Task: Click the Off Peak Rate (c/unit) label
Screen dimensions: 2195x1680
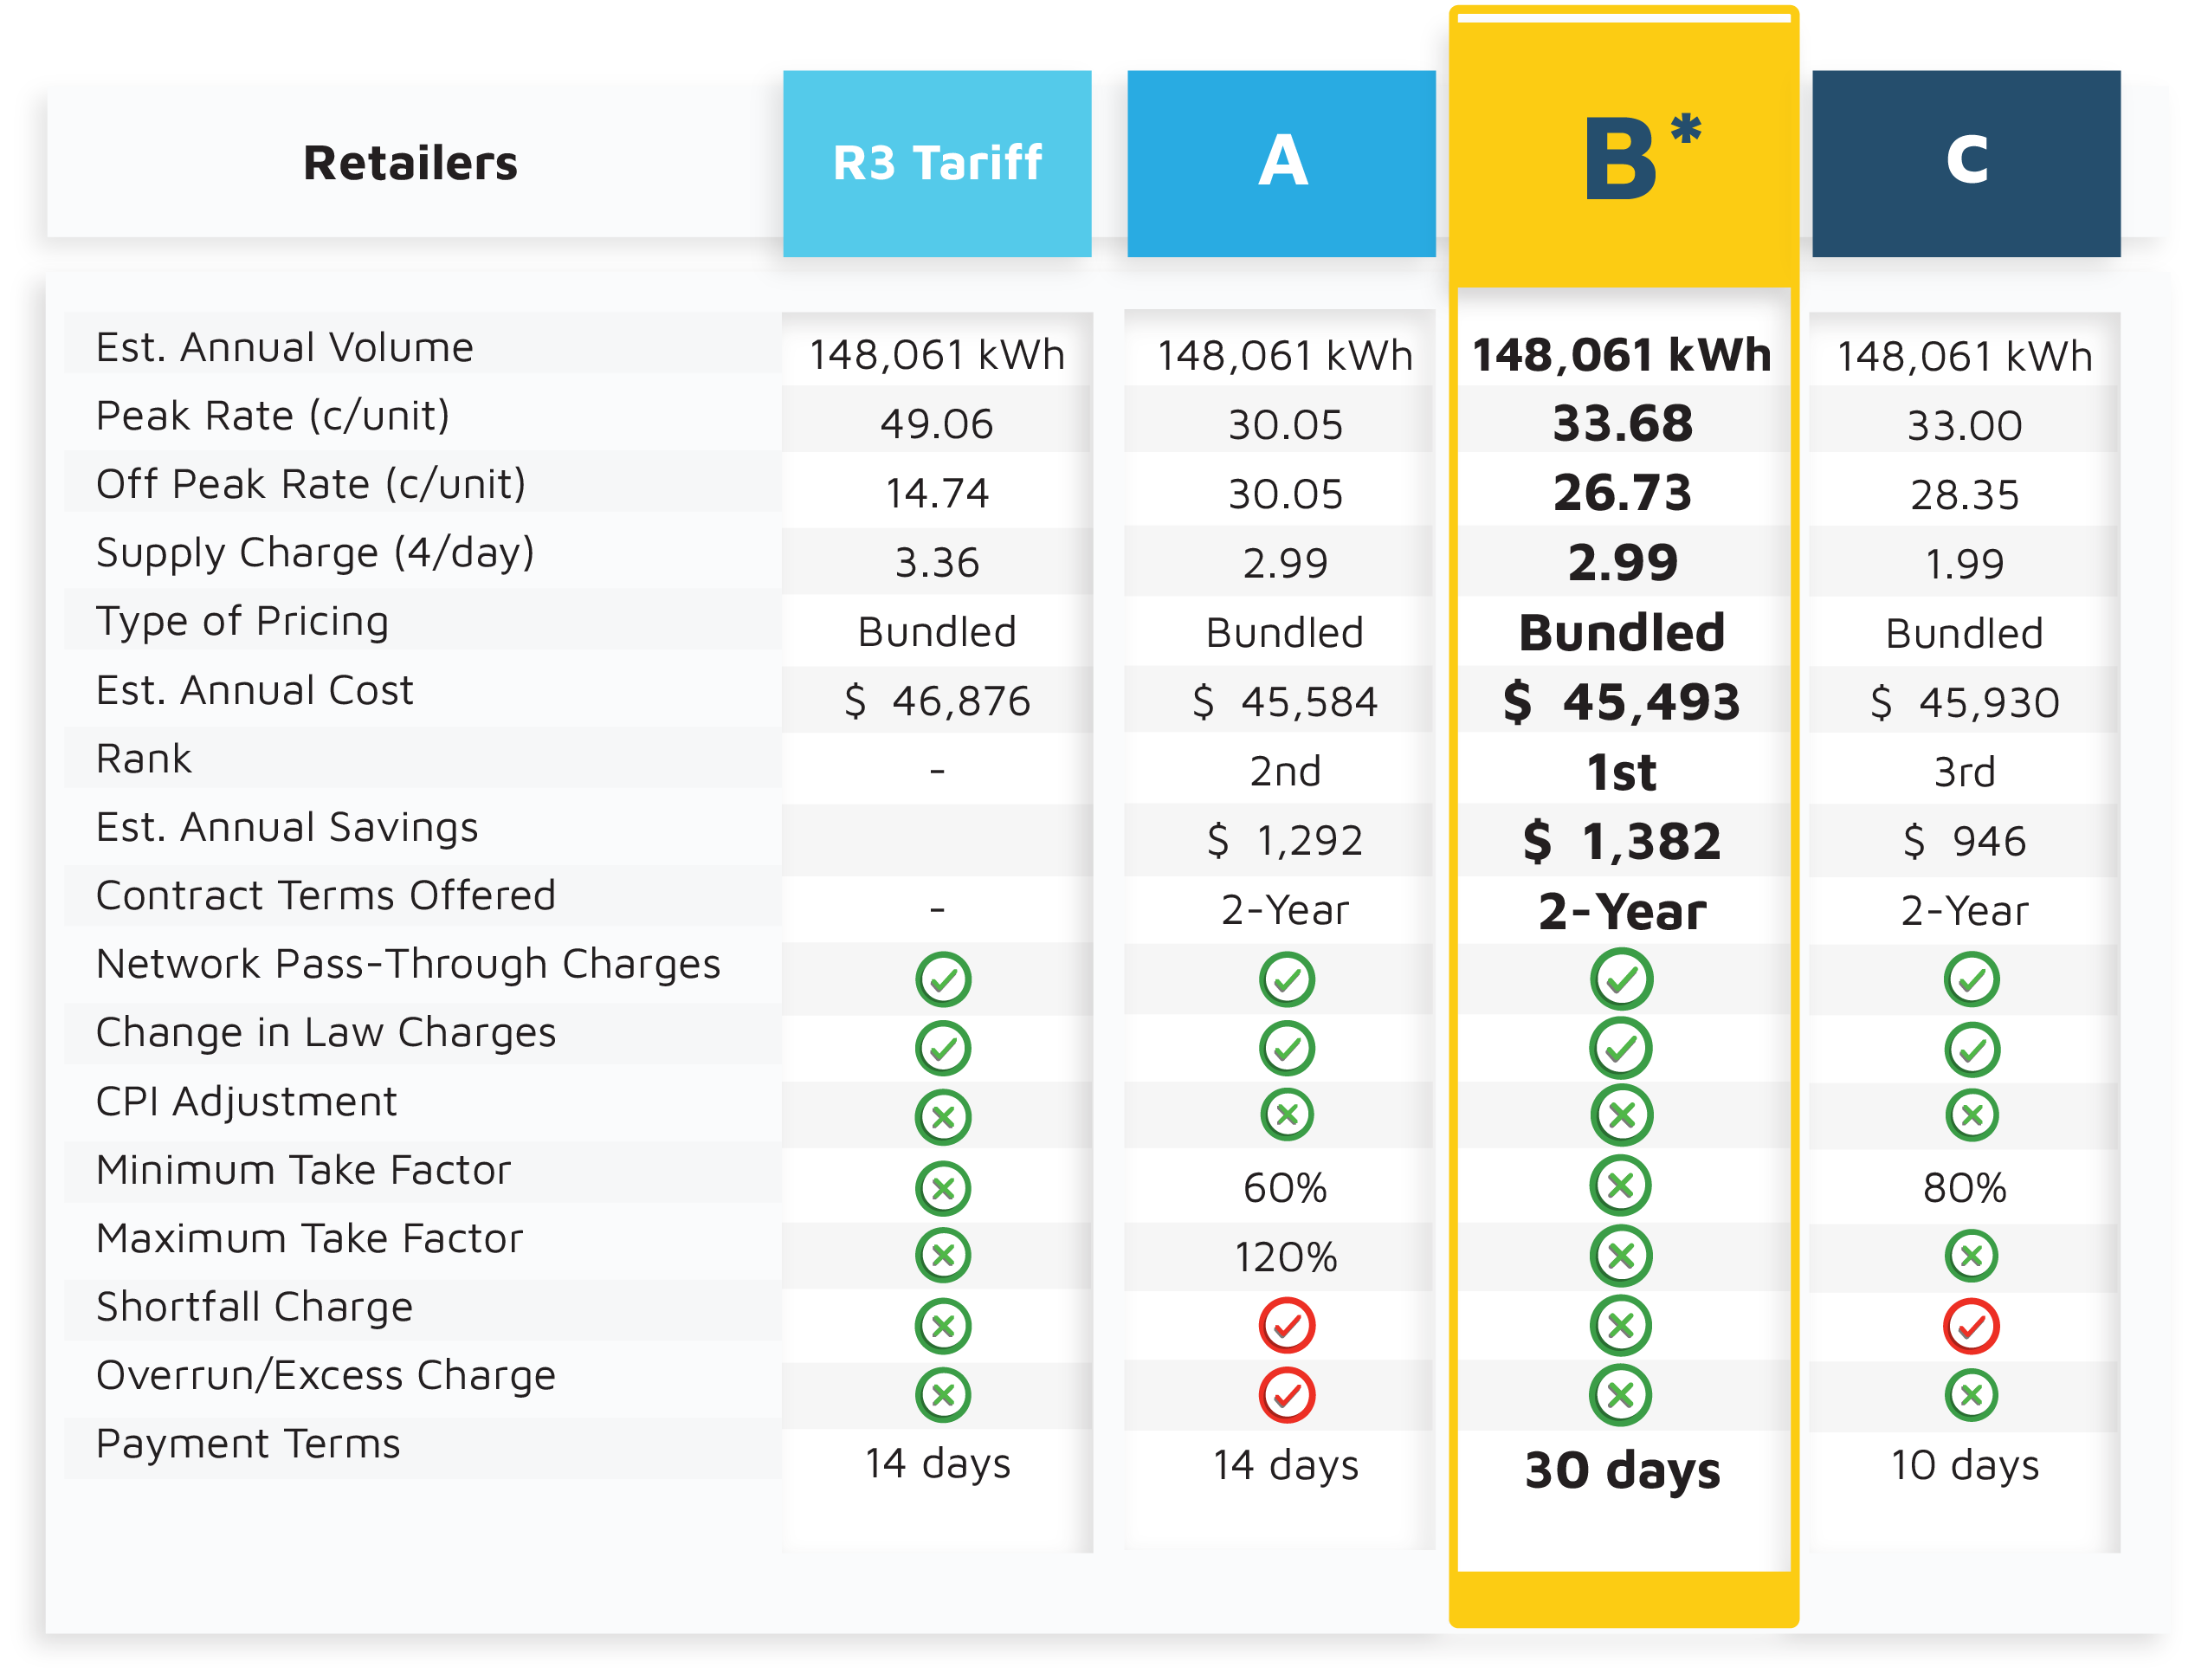Action: point(311,484)
